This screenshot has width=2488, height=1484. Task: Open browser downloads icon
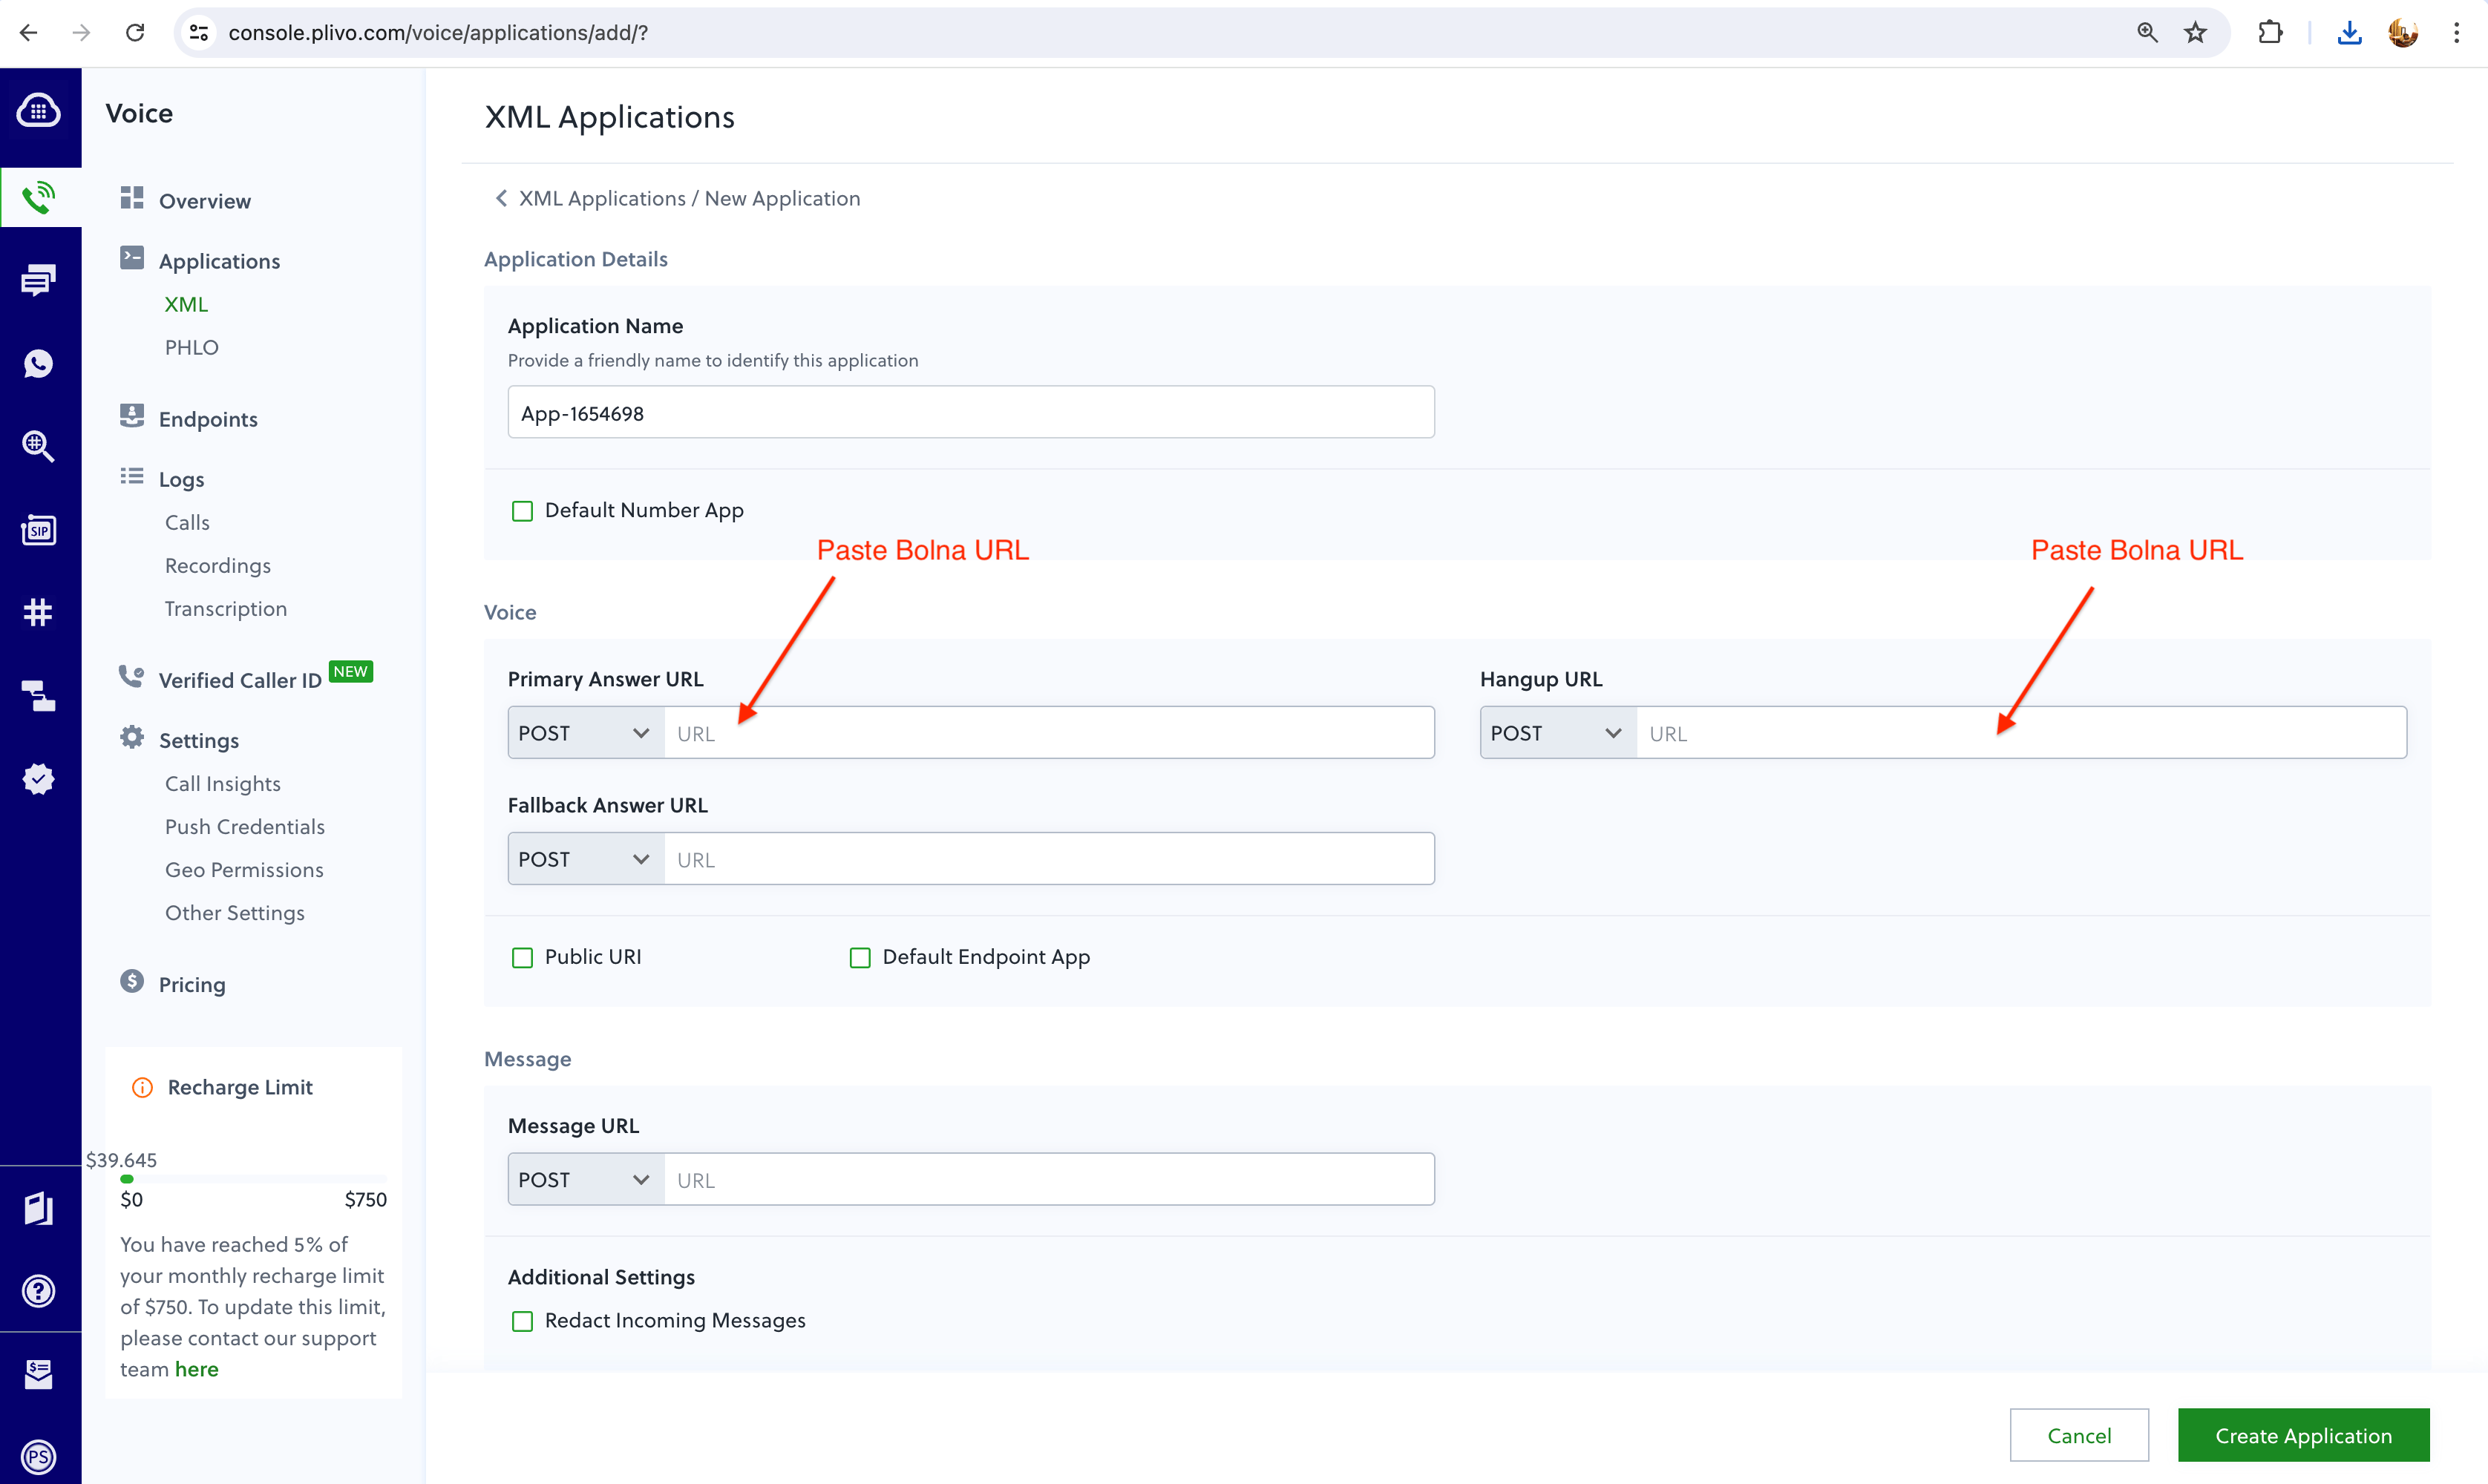pos(2350,32)
